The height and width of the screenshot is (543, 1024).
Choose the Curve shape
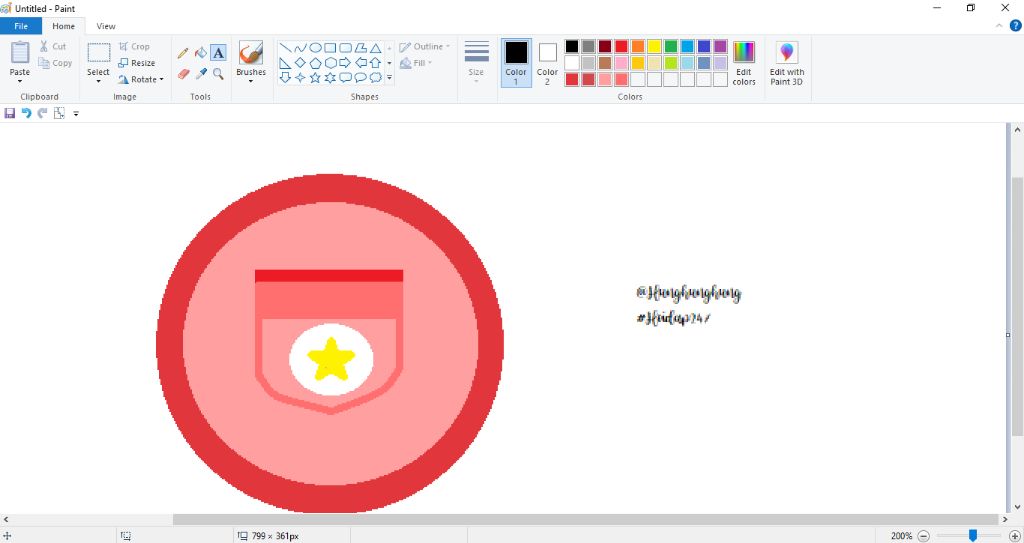click(300, 48)
